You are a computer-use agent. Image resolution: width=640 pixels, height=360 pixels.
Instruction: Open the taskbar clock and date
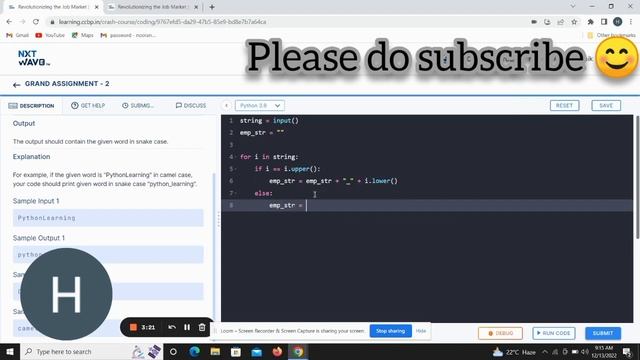(604, 351)
